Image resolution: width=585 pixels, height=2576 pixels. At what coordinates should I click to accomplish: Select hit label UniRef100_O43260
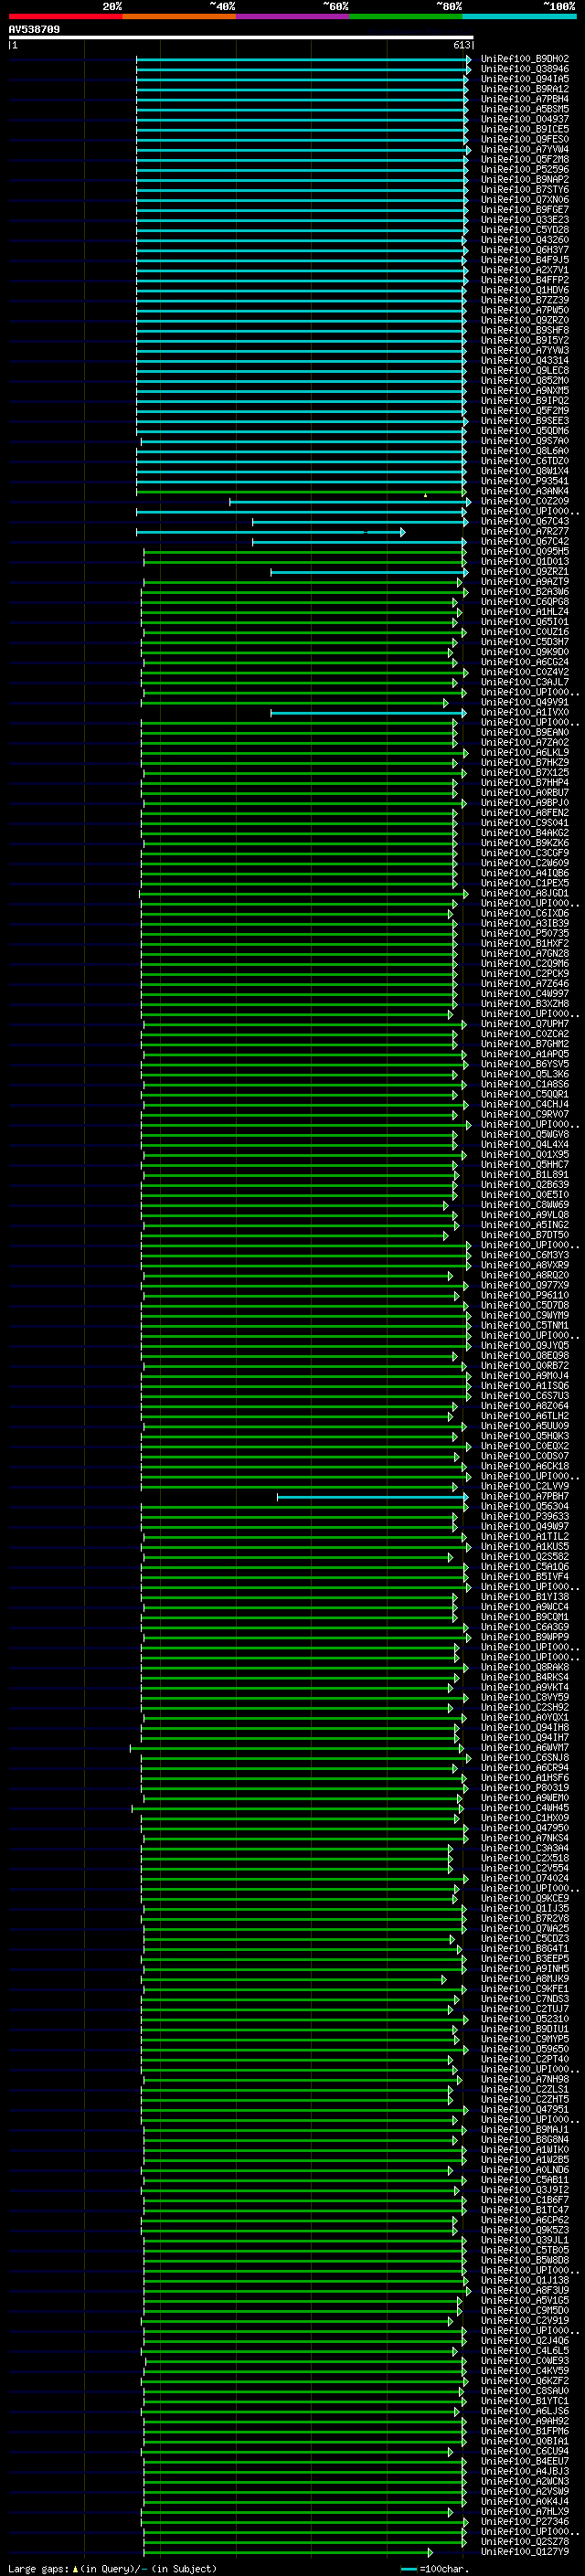click(525, 240)
